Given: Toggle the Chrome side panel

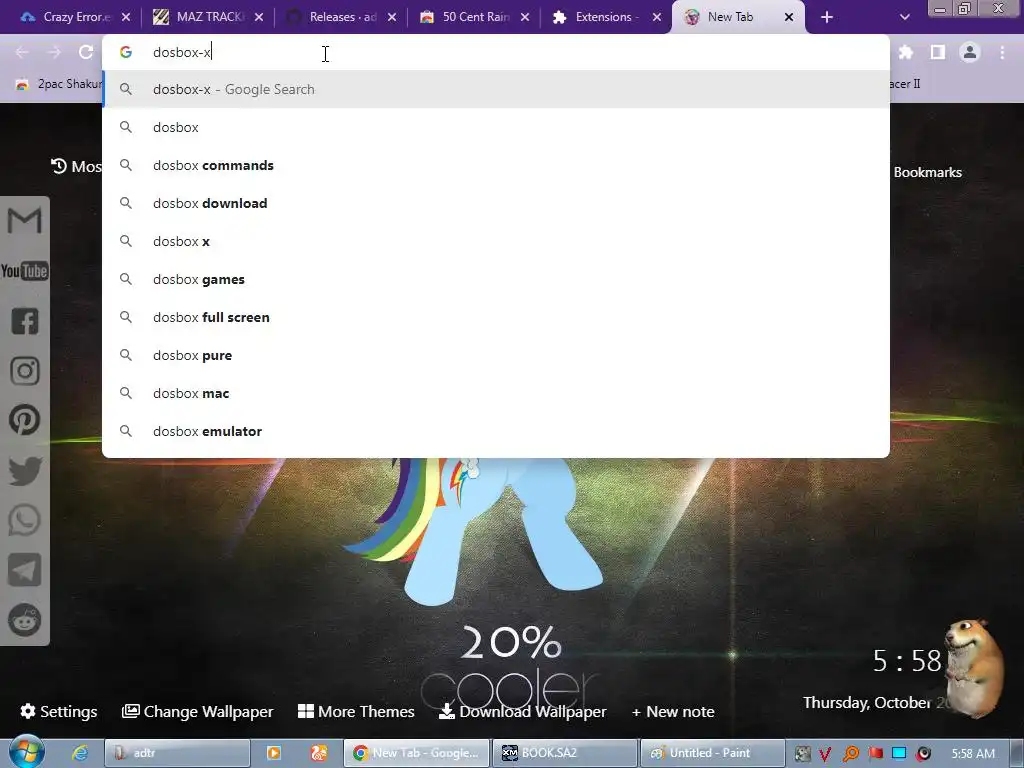Looking at the screenshot, I should pyautogui.click(x=938, y=52).
